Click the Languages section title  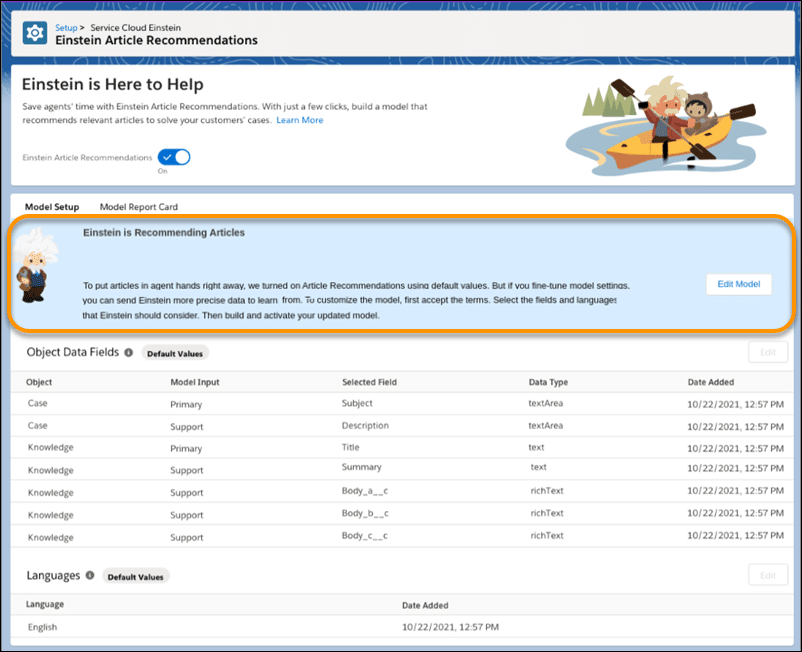[53, 576]
